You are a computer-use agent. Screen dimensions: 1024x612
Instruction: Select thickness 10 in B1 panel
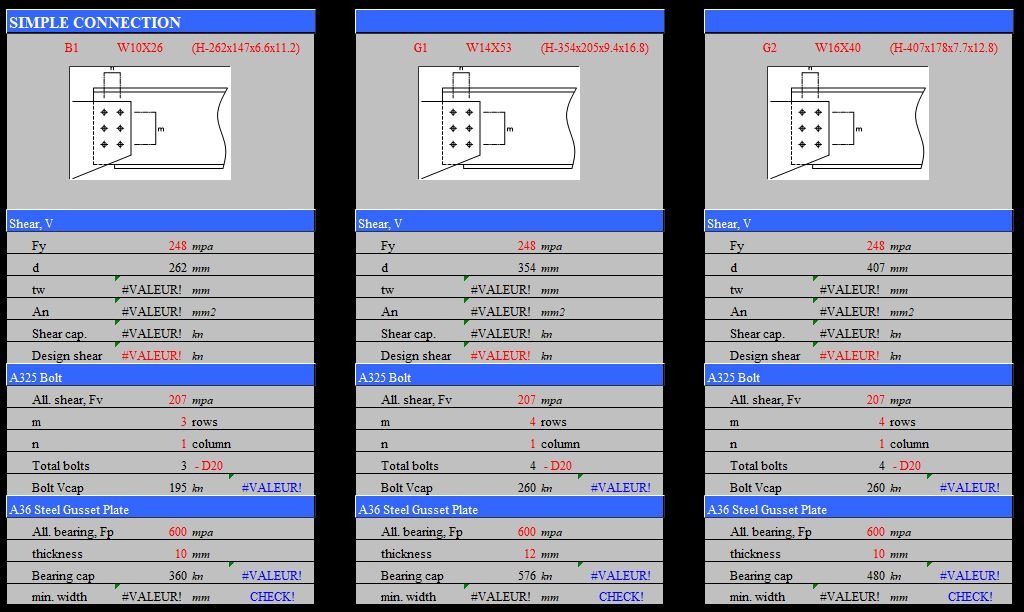click(x=181, y=554)
